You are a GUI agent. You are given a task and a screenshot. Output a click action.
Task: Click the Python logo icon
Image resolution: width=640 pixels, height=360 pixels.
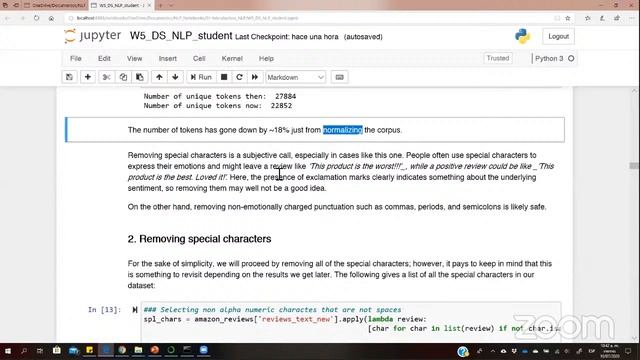pyautogui.click(x=522, y=36)
